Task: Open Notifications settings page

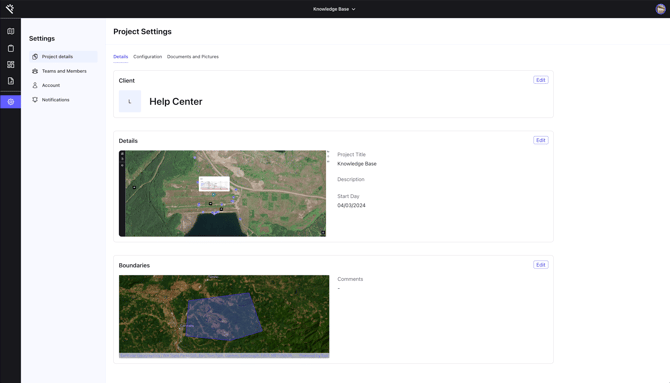Action: (x=63, y=100)
